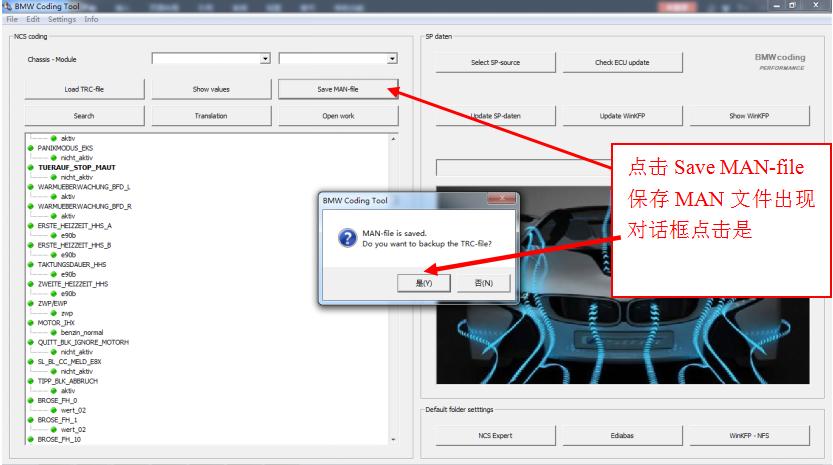This screenshot has width=833, height=465.
Task: Open the Edit menu
Action: pyautogui.click(x=33, y=19)
